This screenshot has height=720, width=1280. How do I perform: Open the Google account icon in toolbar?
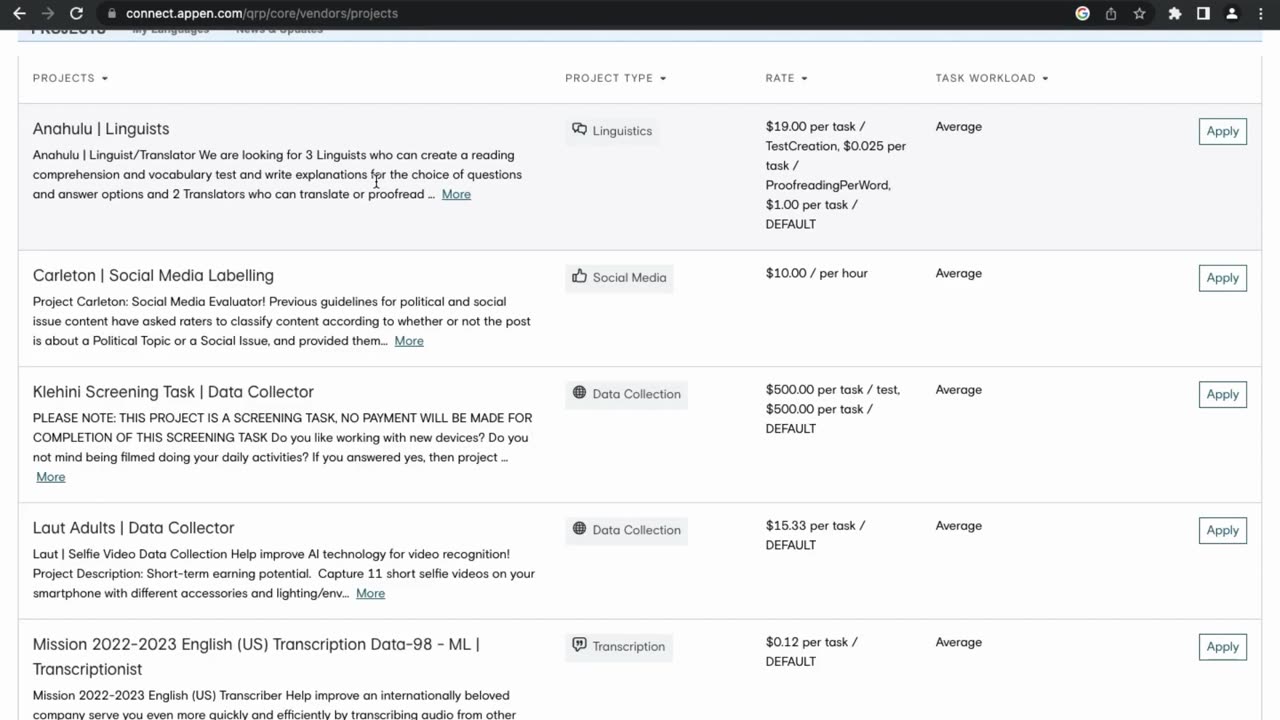pos(1082,14)
